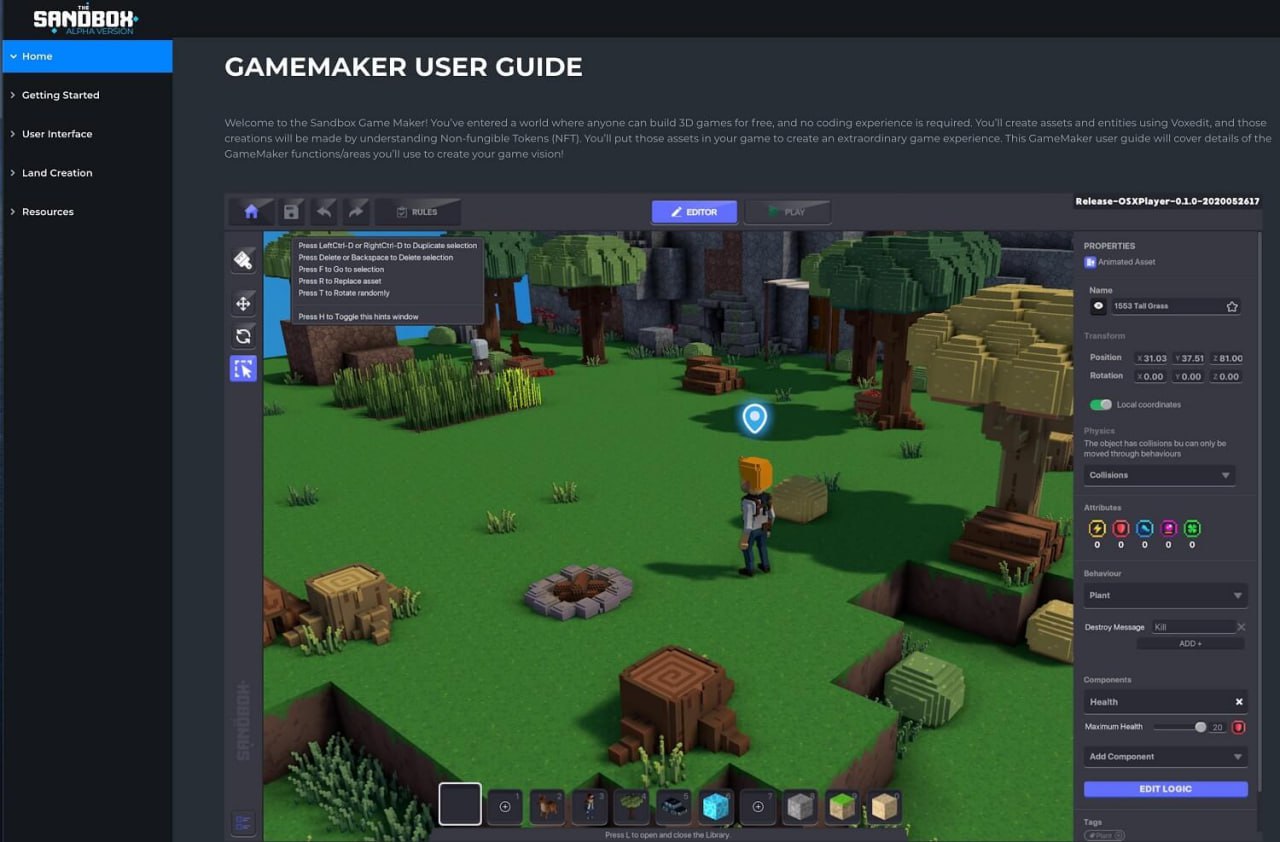Select the Move tool icon
The height and width of the screenshot is (842, 1280).
tap(243, 303)
